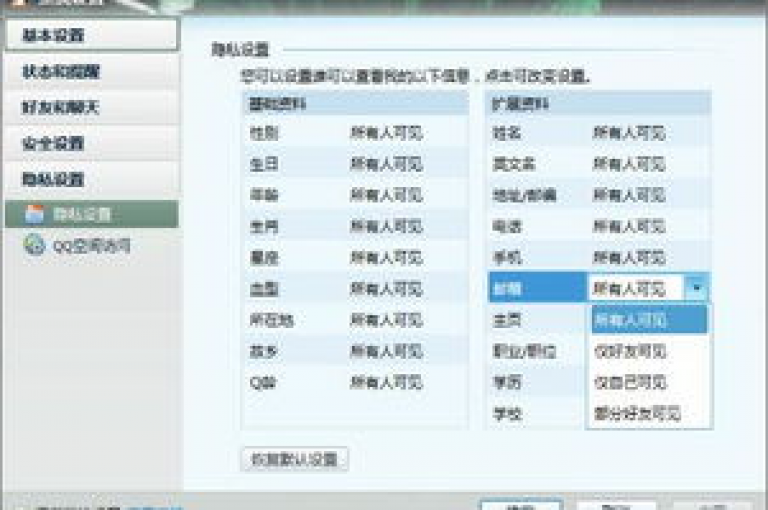The width and height of the screenshot is (768, 510).
Task: Change the visibility value for 性别
Action: coord(386,133)
